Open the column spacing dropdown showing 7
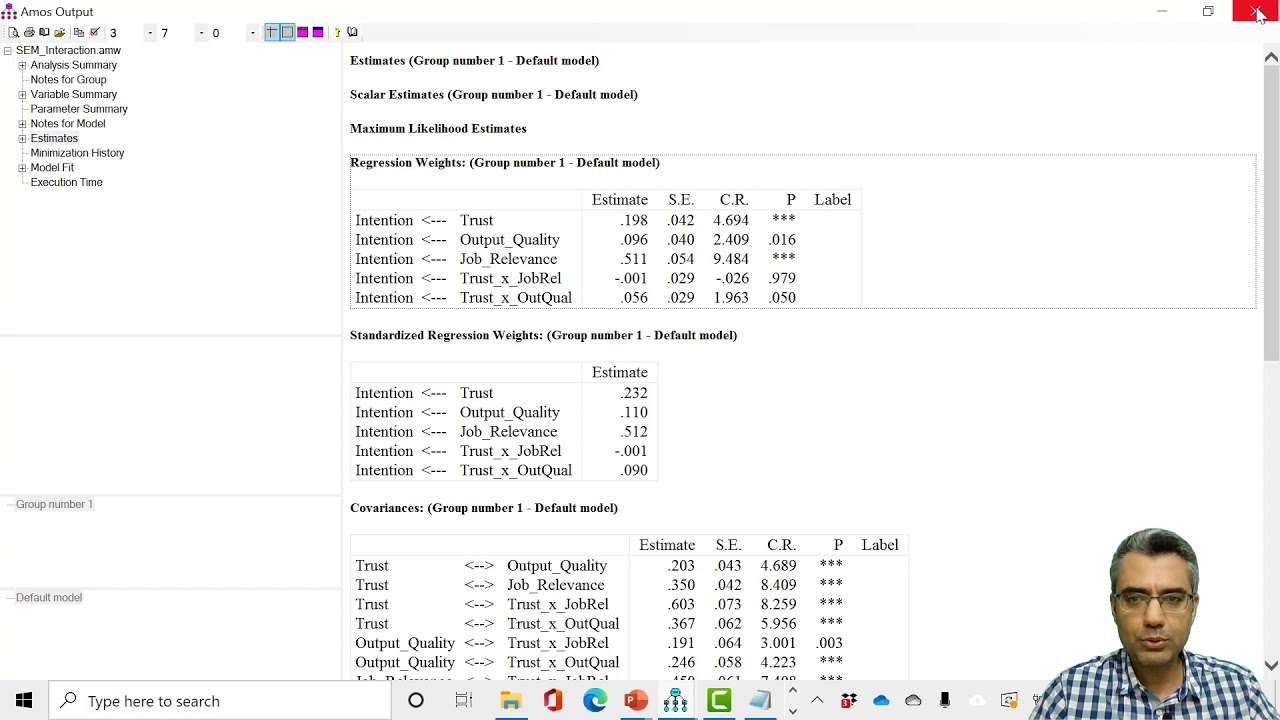Viewport: 1280px width, 720px height. (201, 33)
